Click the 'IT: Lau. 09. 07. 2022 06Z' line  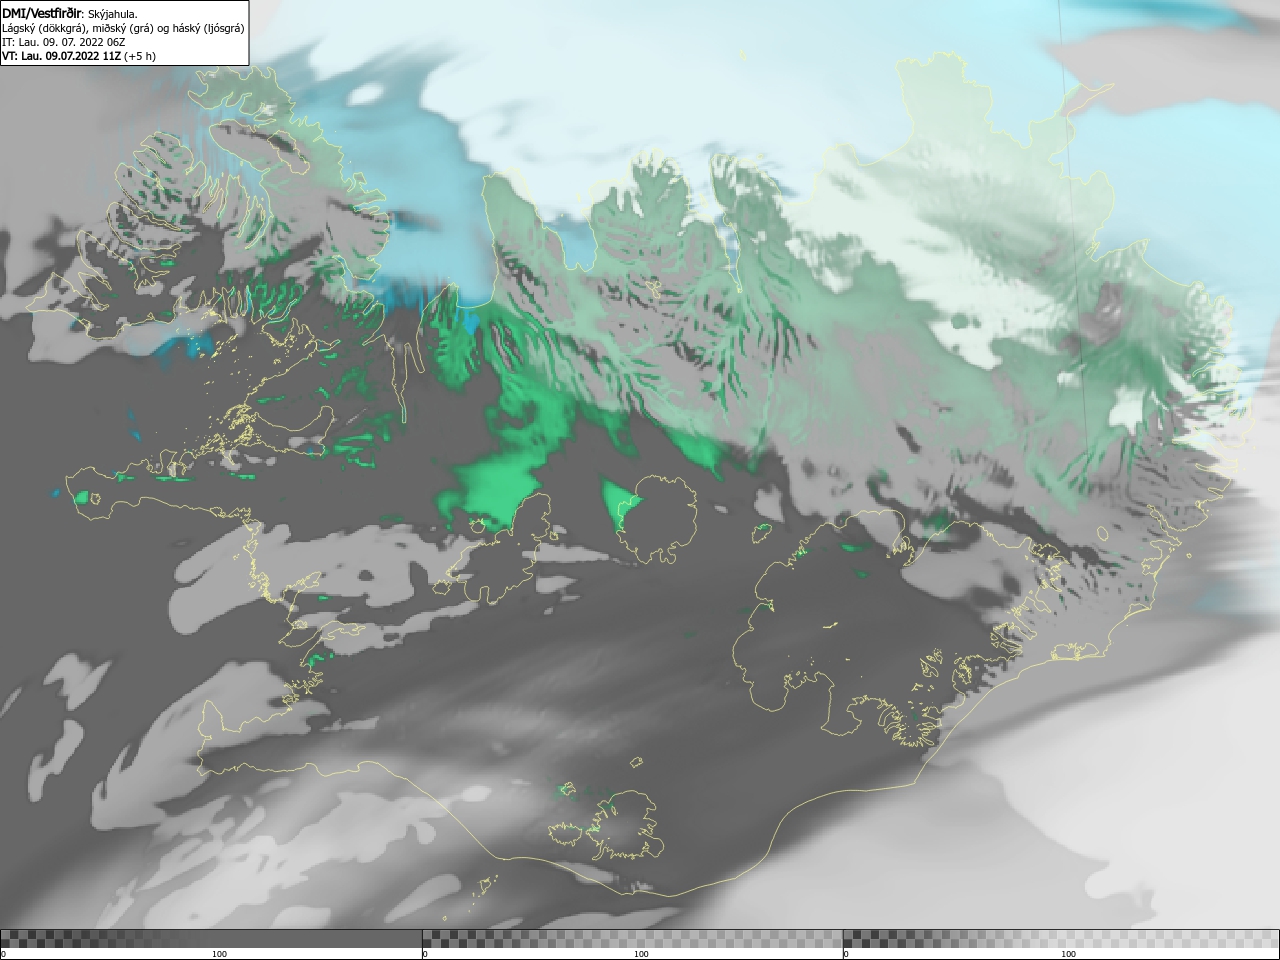[x=63, y=42]
